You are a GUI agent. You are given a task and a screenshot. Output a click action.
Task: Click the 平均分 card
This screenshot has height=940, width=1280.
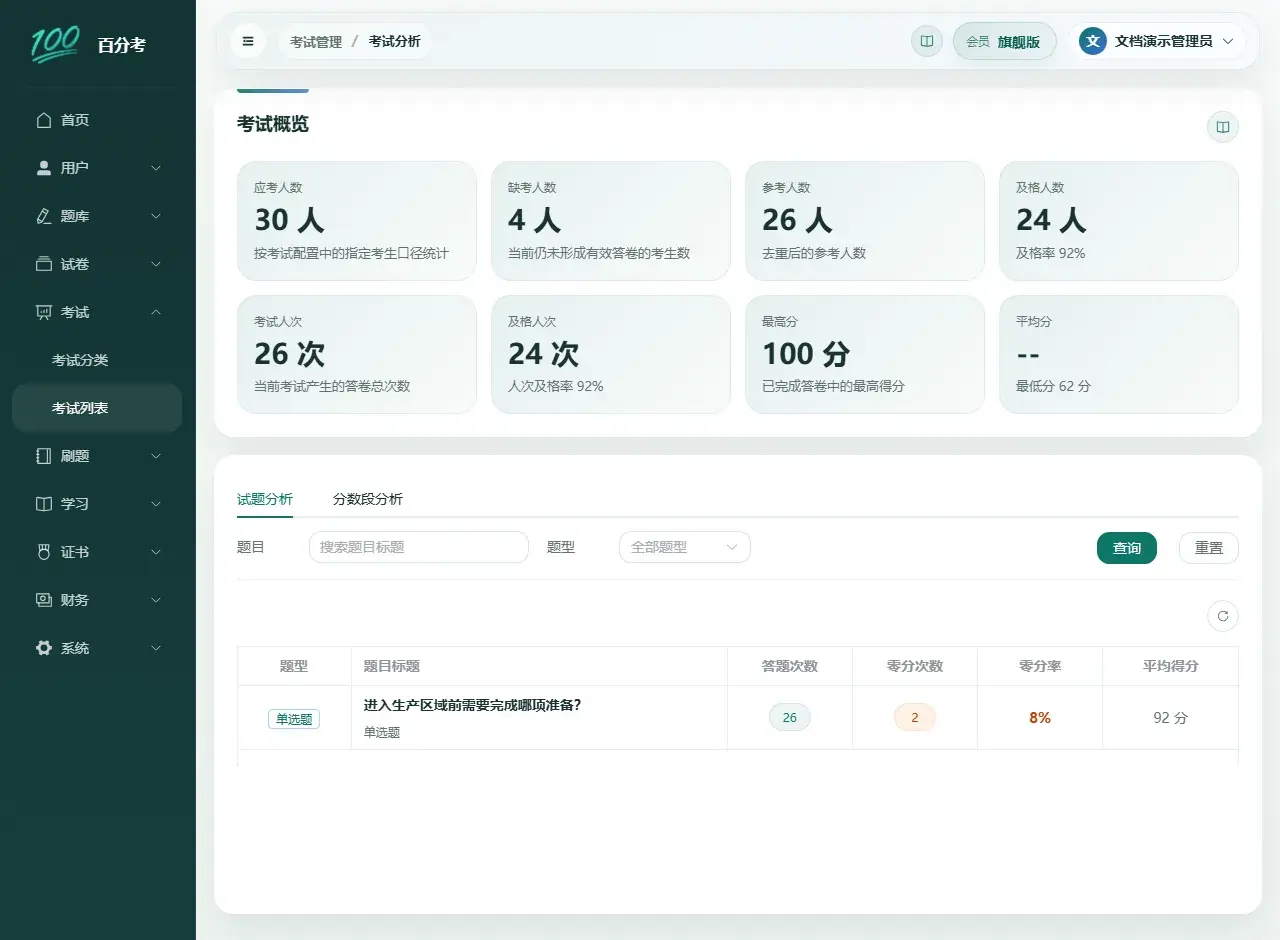pos(1119,354)
